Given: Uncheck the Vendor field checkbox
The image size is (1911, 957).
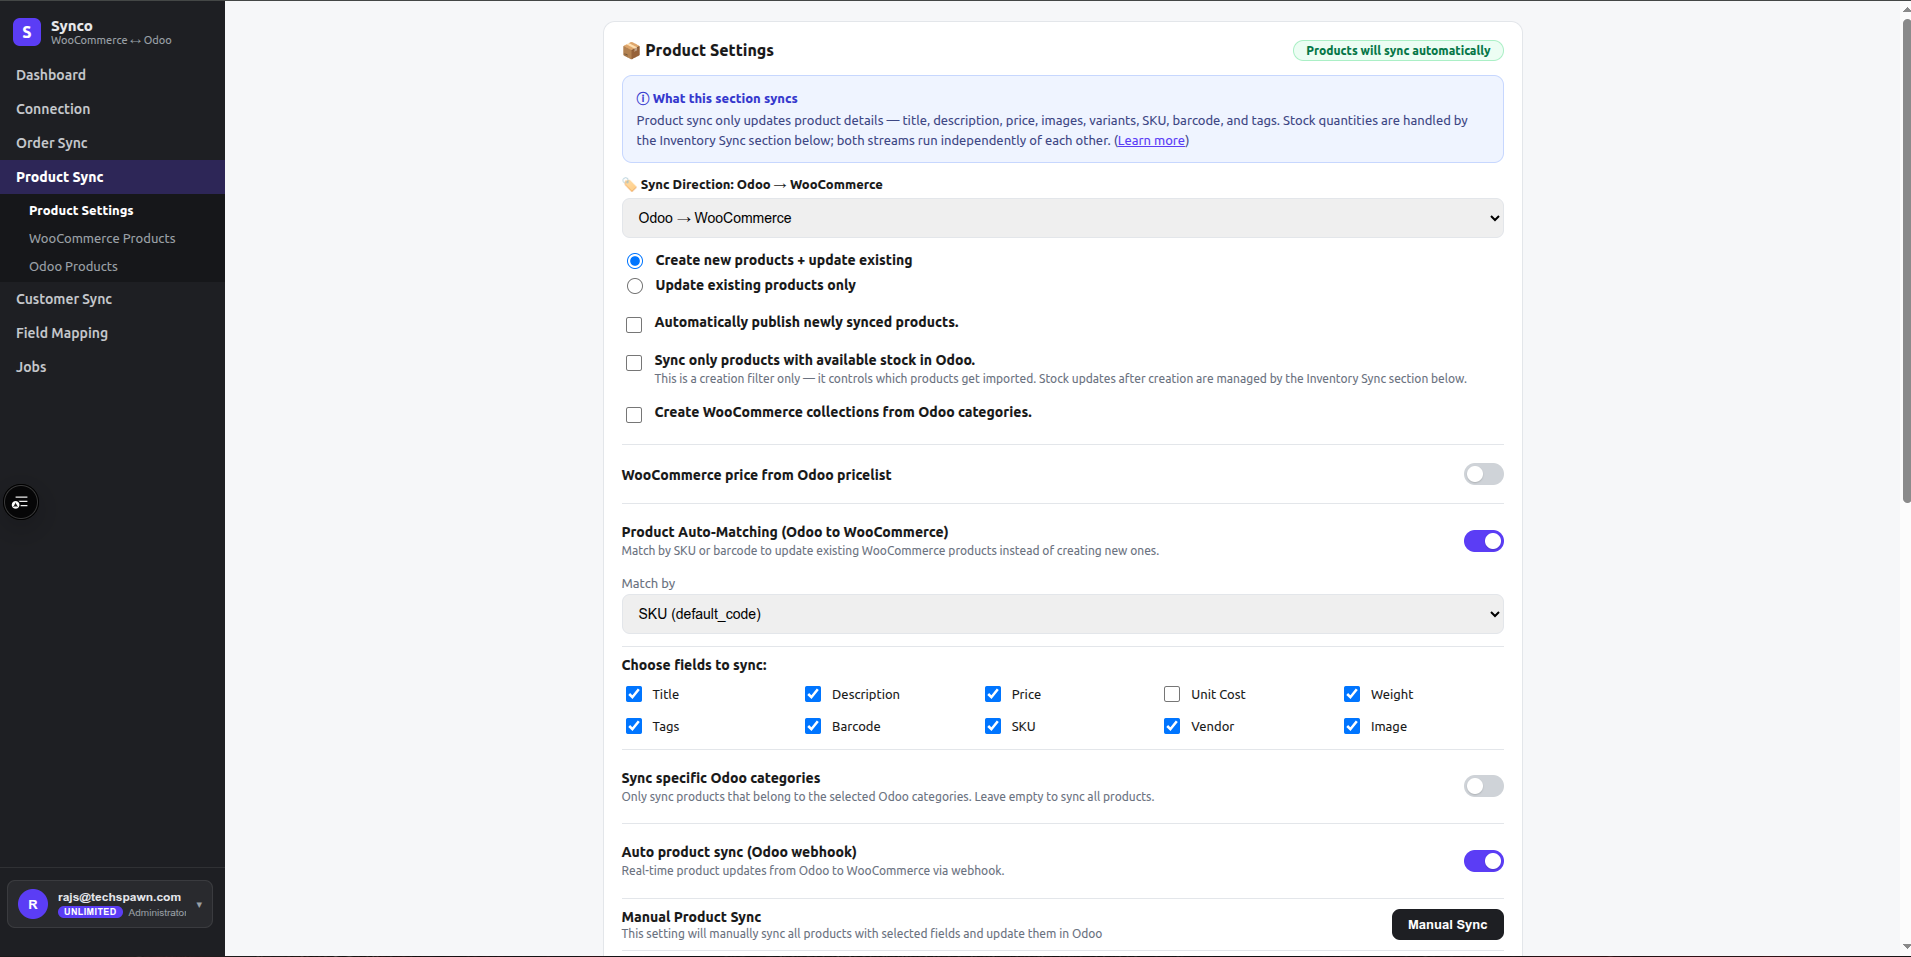Looking at the screenshot, I should coord(1172,726).
